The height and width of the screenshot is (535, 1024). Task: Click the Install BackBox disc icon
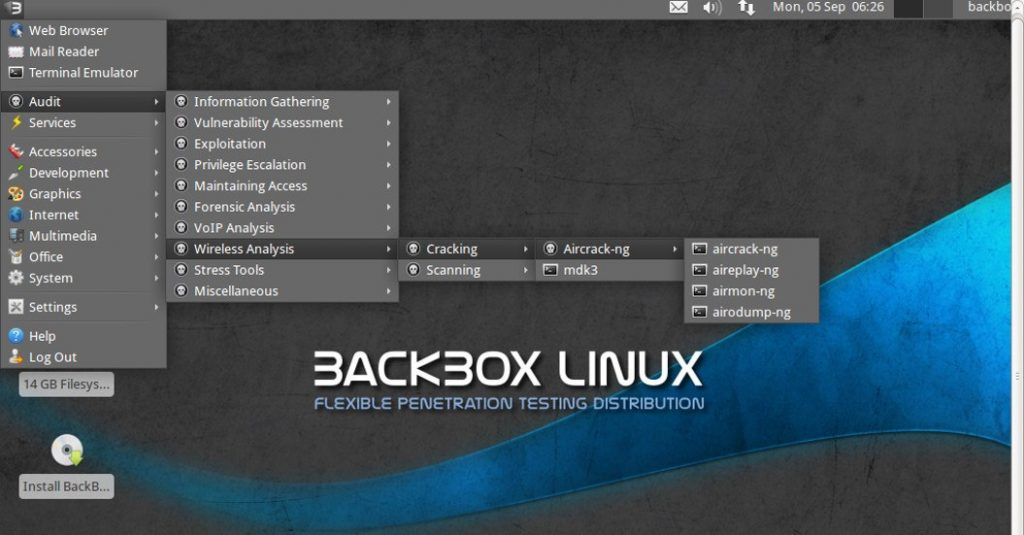click(67, 451)
